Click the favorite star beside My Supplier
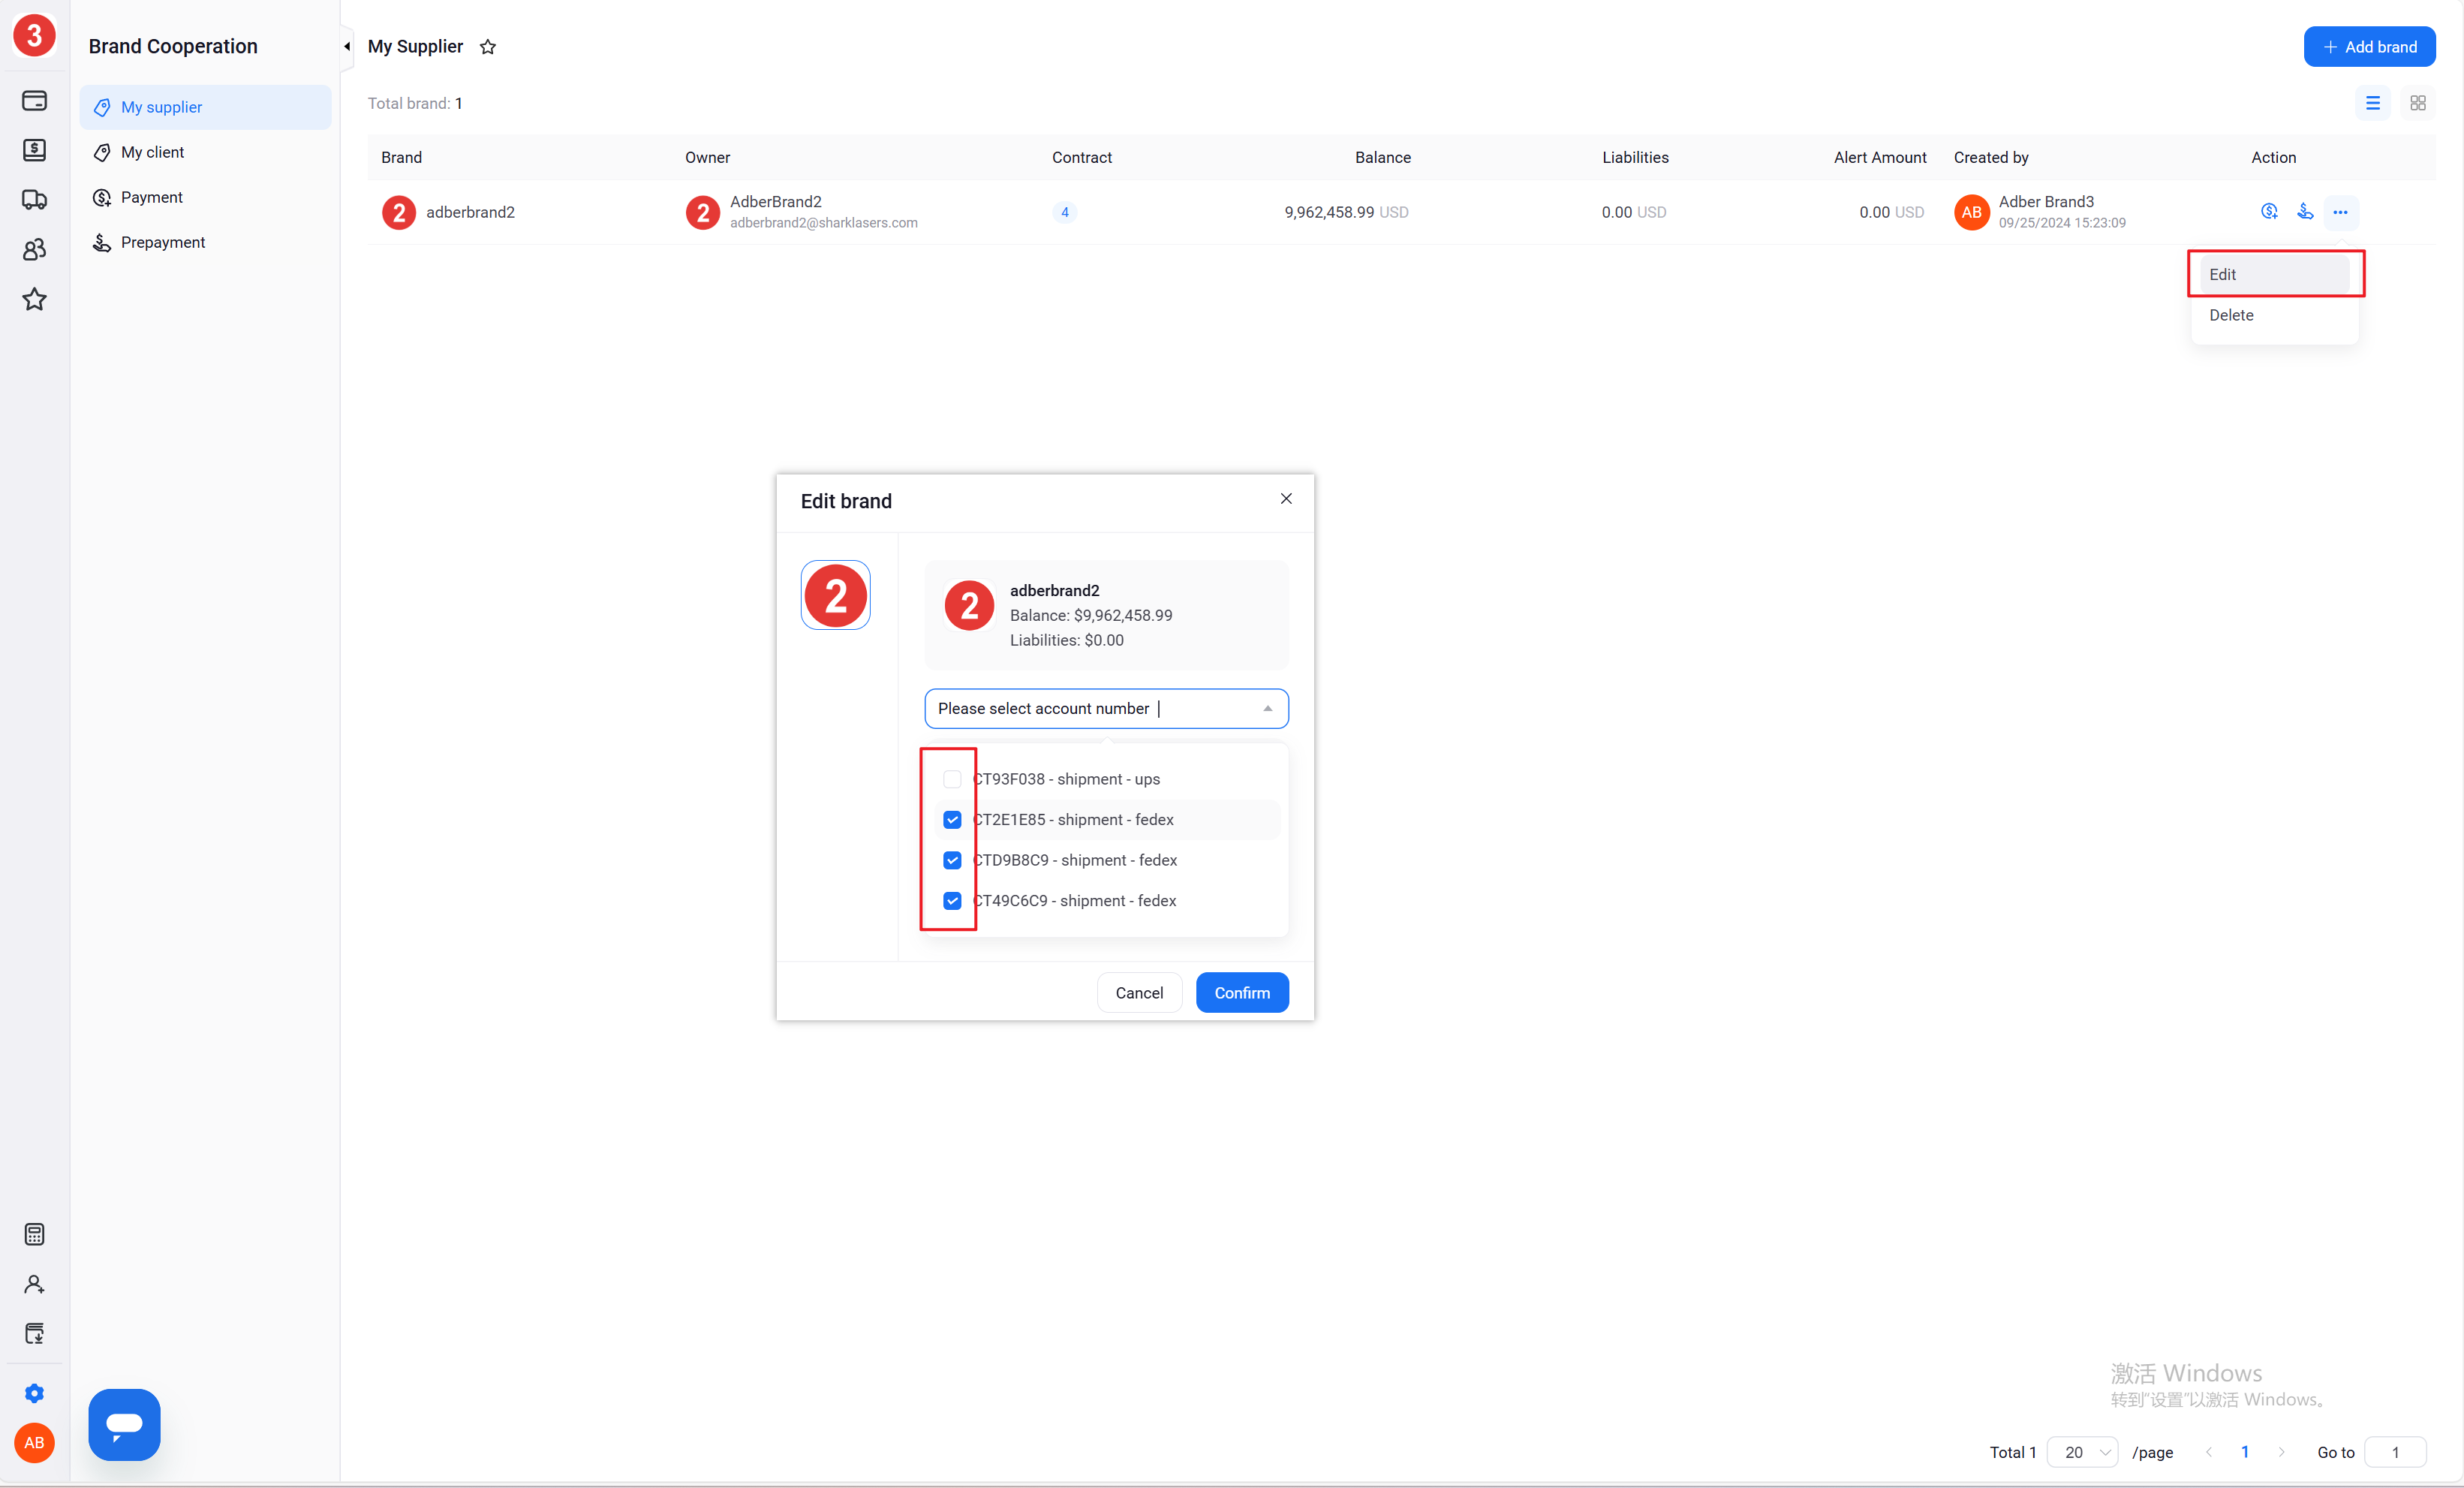This screenshot has height=1488, width=2464. pos(488,47)
